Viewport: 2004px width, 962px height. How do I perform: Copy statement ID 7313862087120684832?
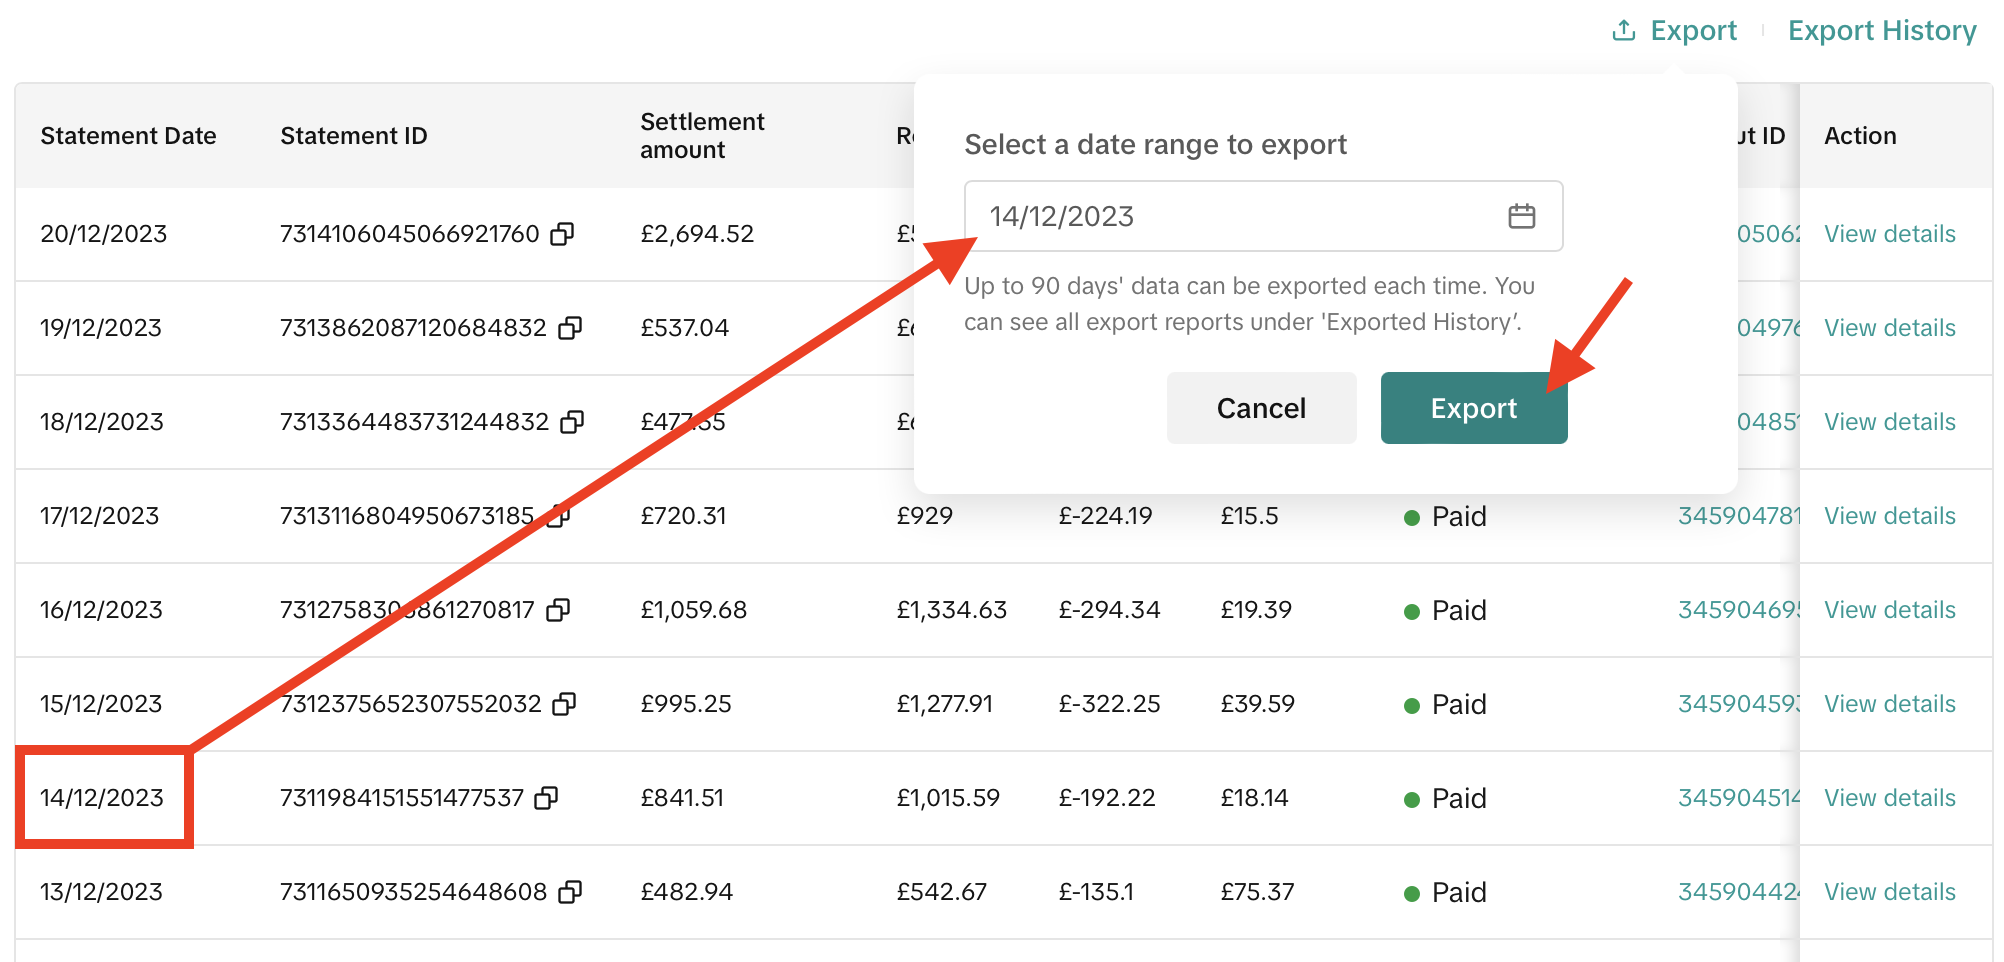[569, 327]
